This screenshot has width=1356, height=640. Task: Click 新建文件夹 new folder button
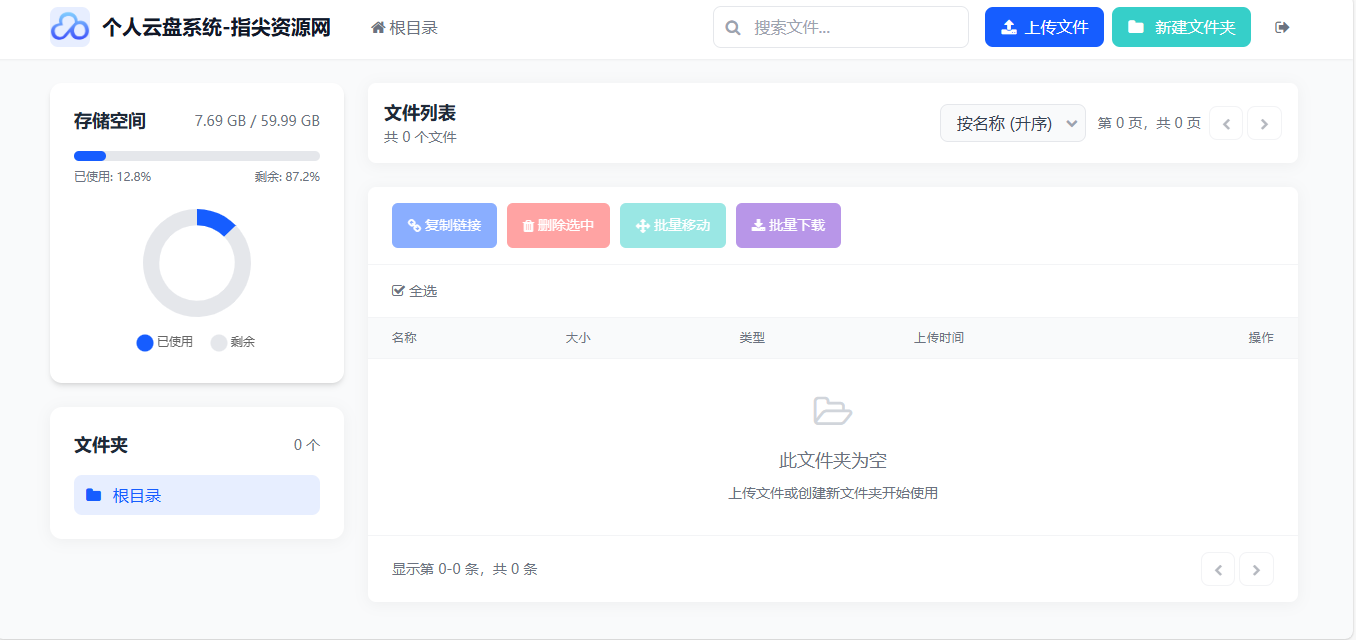[x=1180, y=27]
